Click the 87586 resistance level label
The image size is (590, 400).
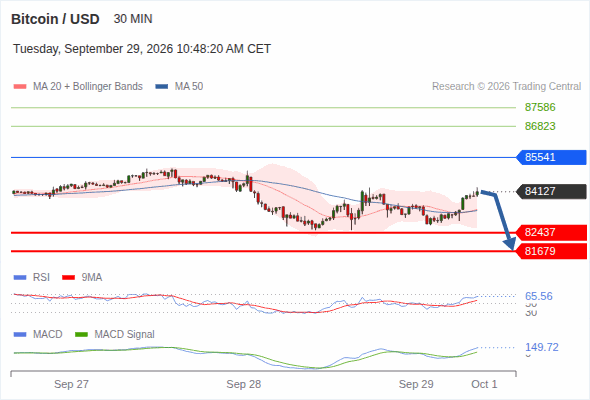540,107
